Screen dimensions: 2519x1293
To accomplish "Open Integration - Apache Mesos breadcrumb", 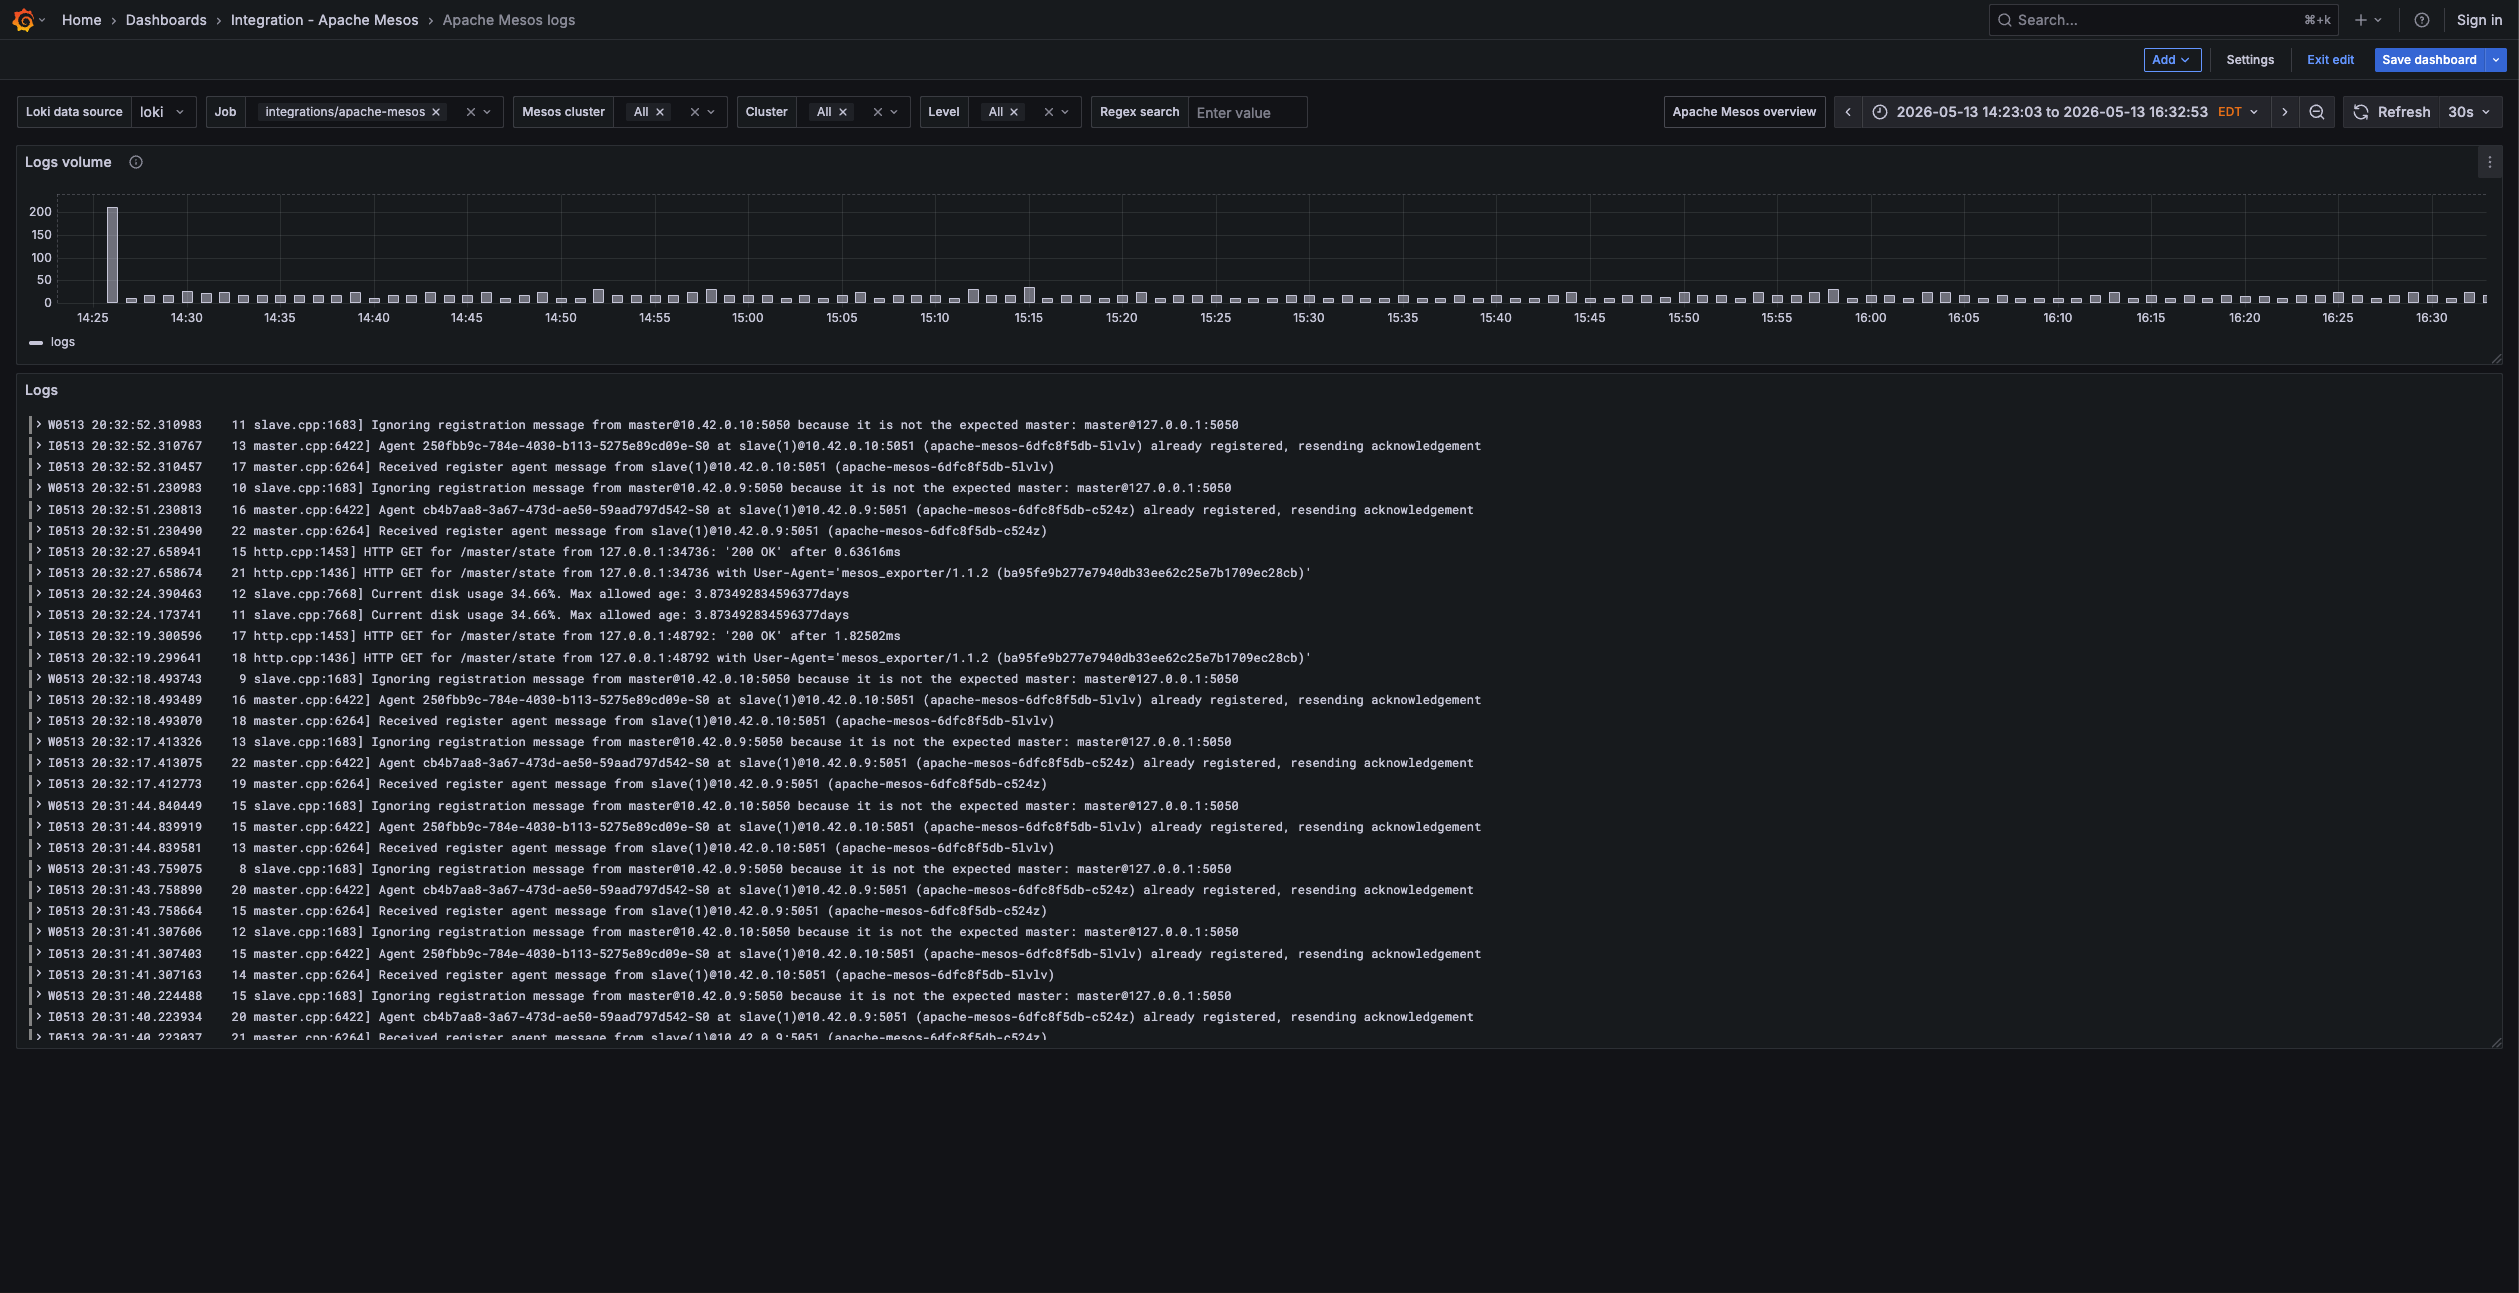I will tap(324, 20).
